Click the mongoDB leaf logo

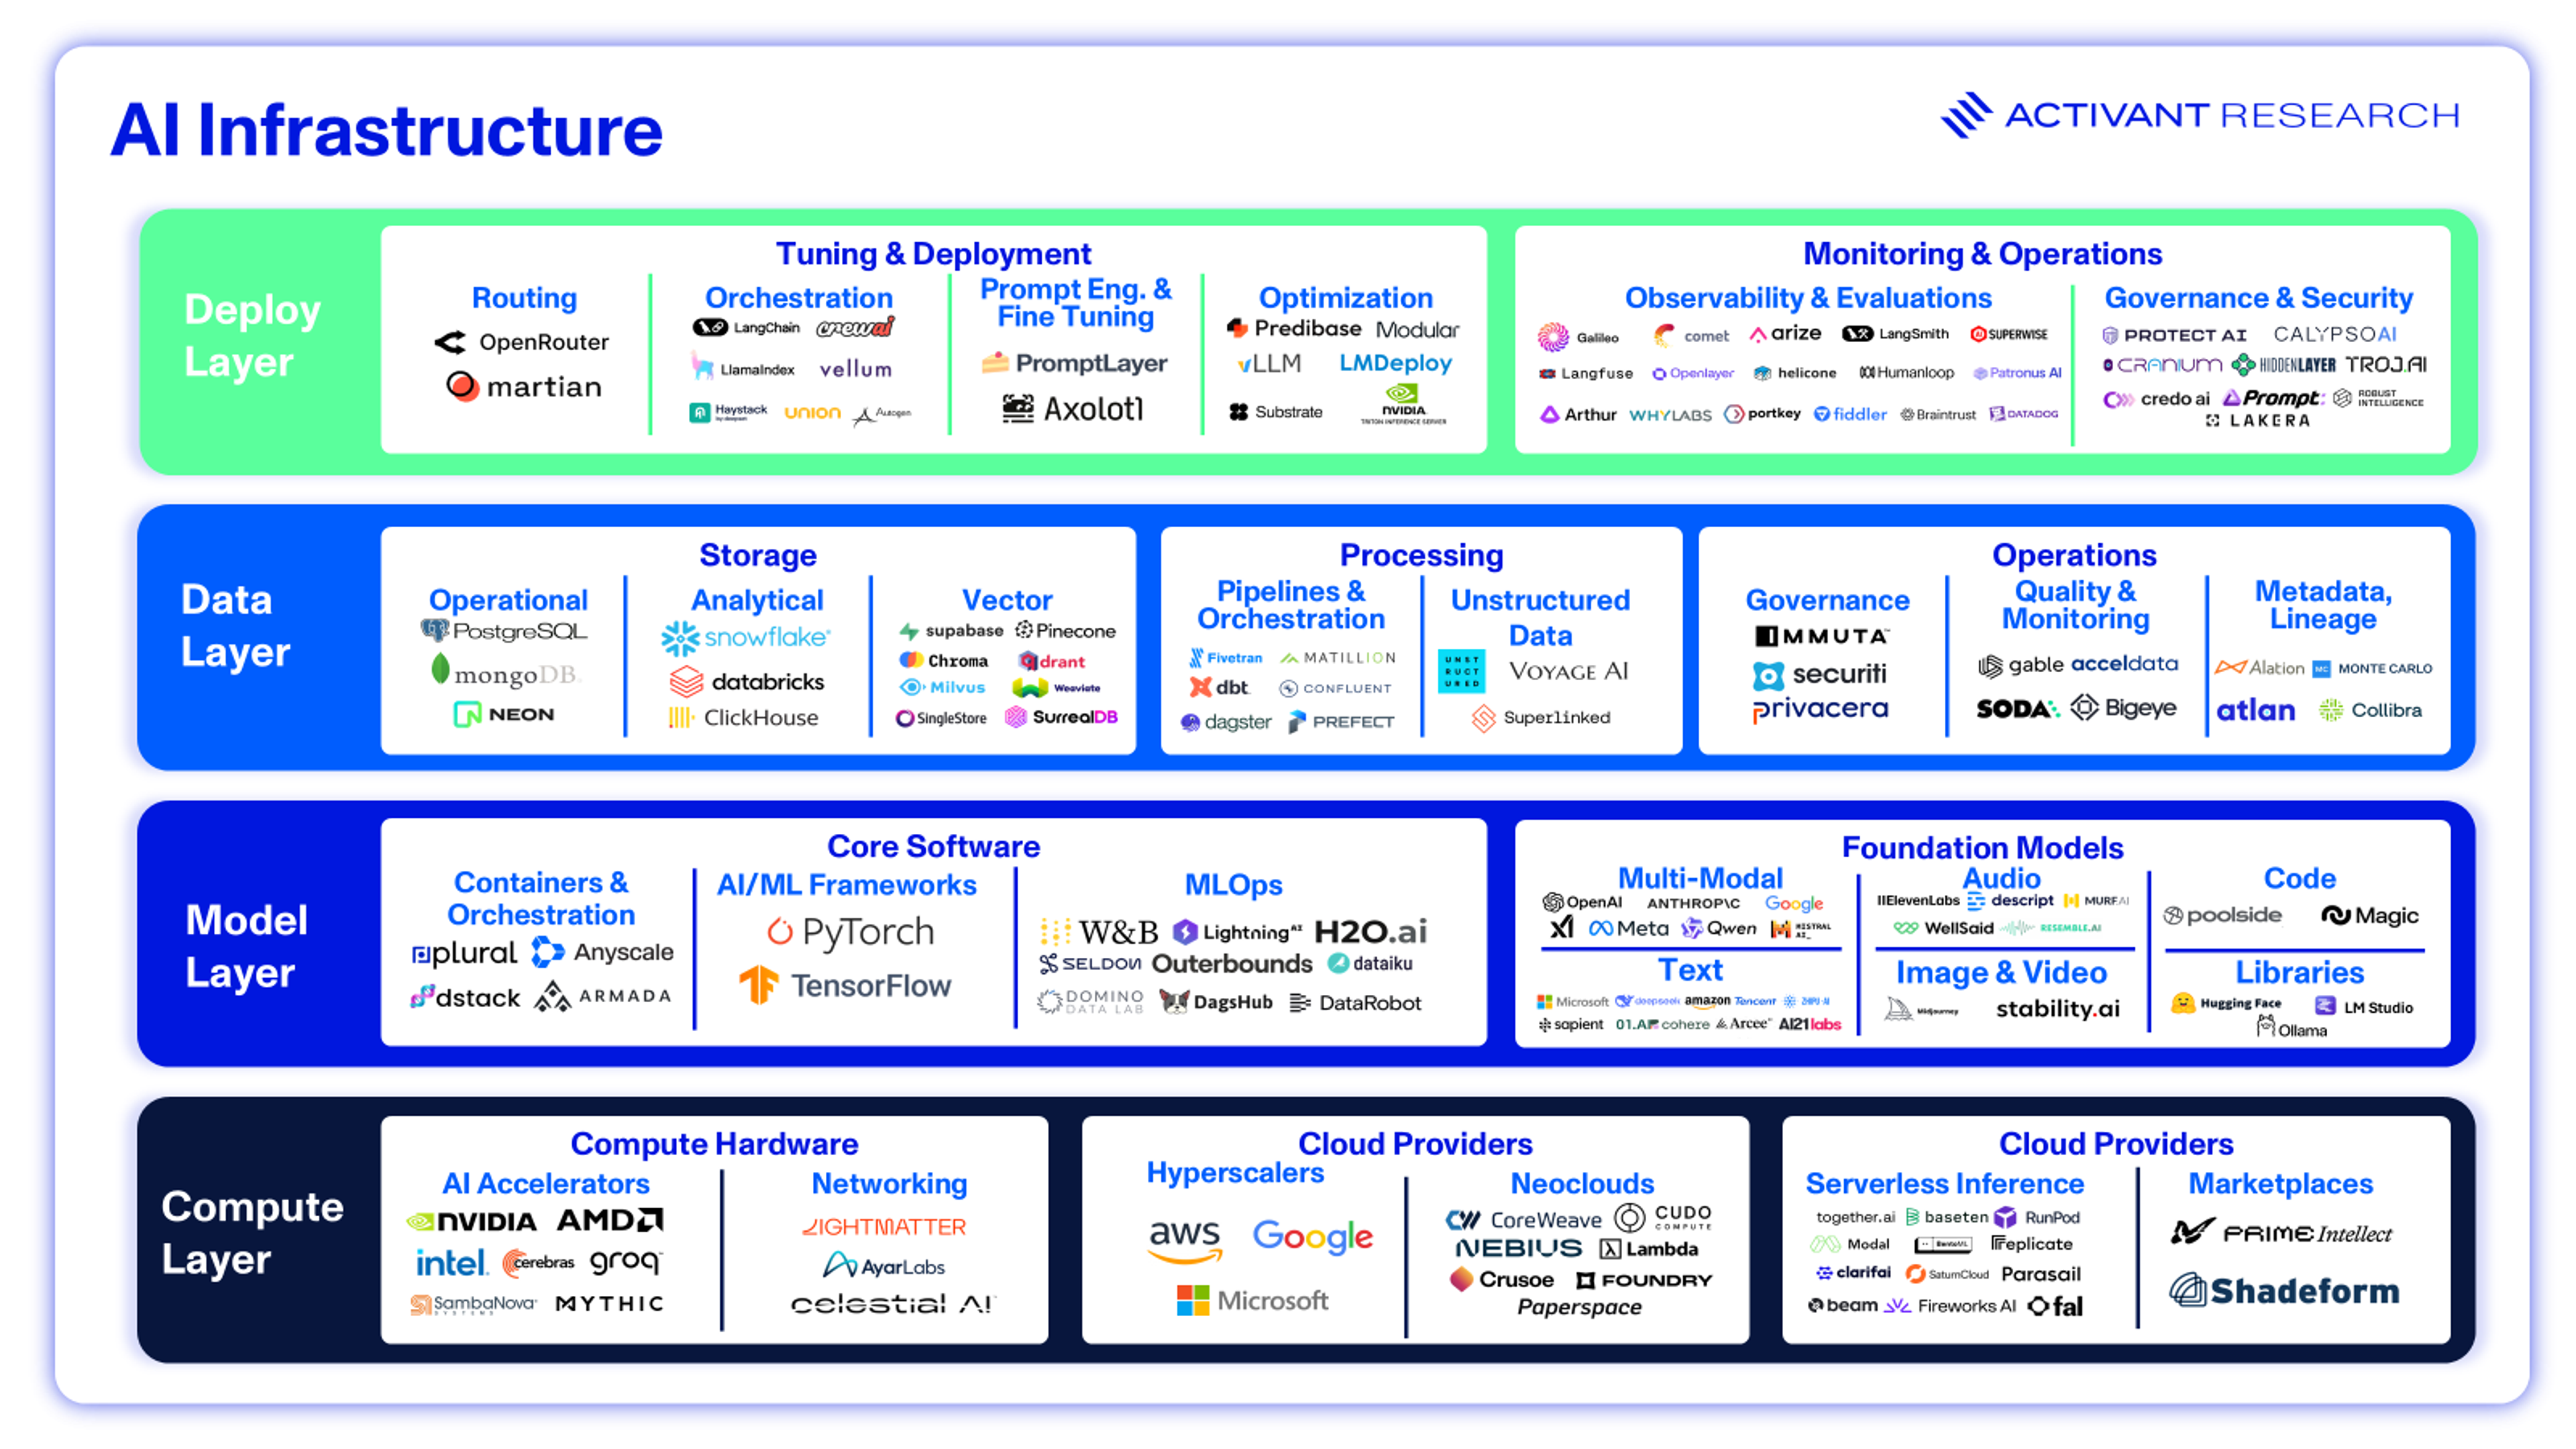tap(440, 669)
